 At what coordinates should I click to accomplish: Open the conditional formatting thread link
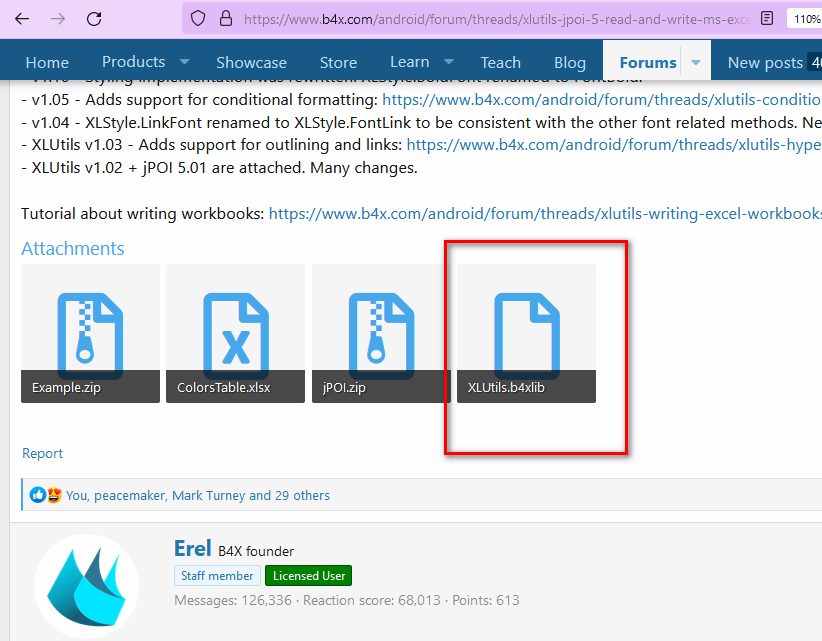pyautogui.click(x=602, y=100)
